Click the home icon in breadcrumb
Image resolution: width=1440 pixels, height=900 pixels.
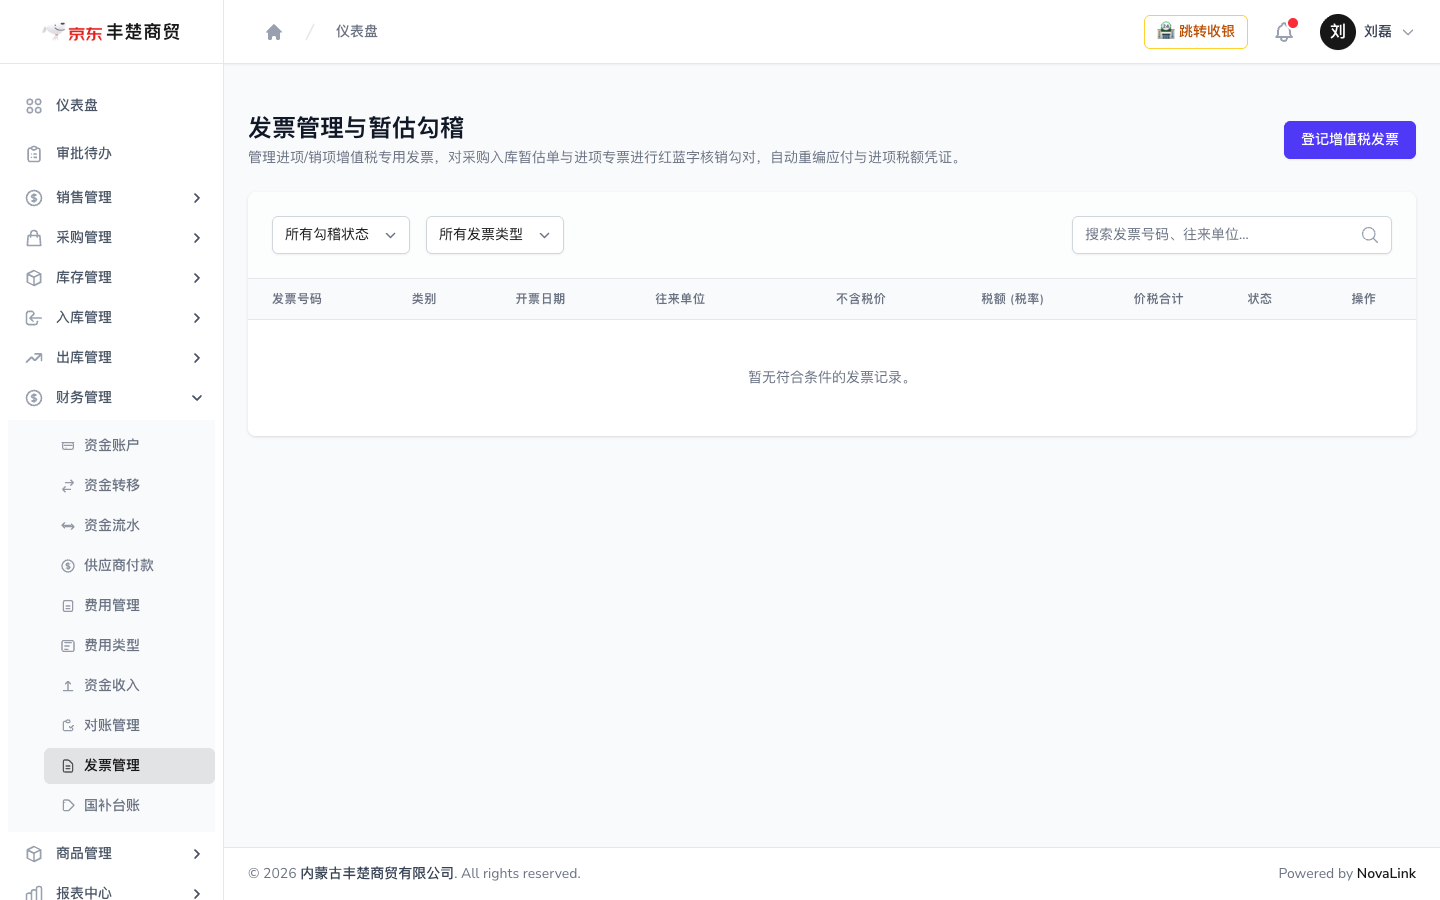(274, 32)
